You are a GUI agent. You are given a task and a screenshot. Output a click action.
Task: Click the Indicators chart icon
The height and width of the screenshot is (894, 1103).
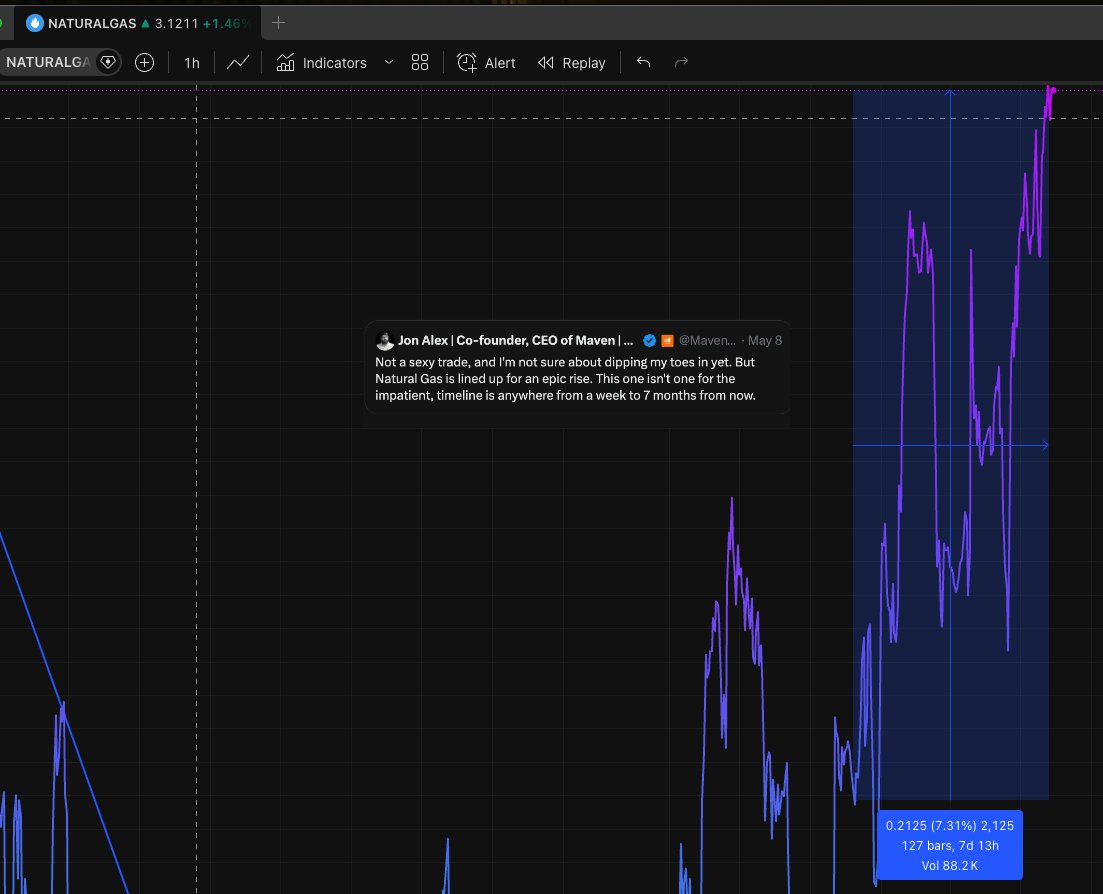click(285, 63)
